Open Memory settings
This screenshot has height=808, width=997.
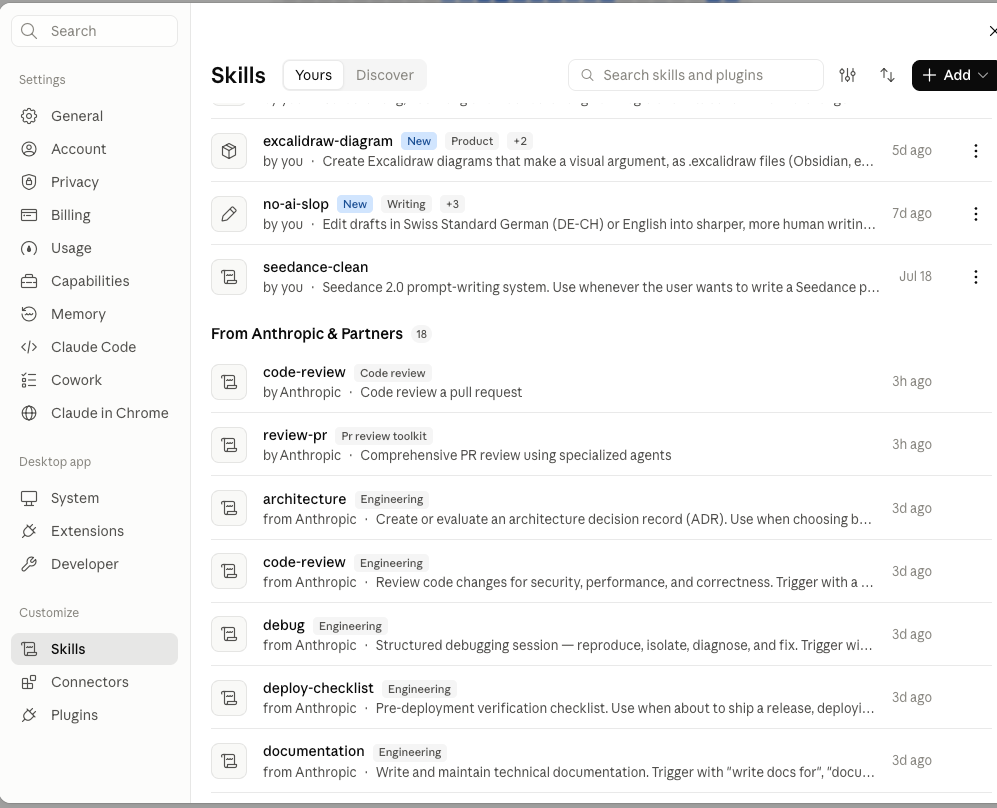[x=94, y=314]
